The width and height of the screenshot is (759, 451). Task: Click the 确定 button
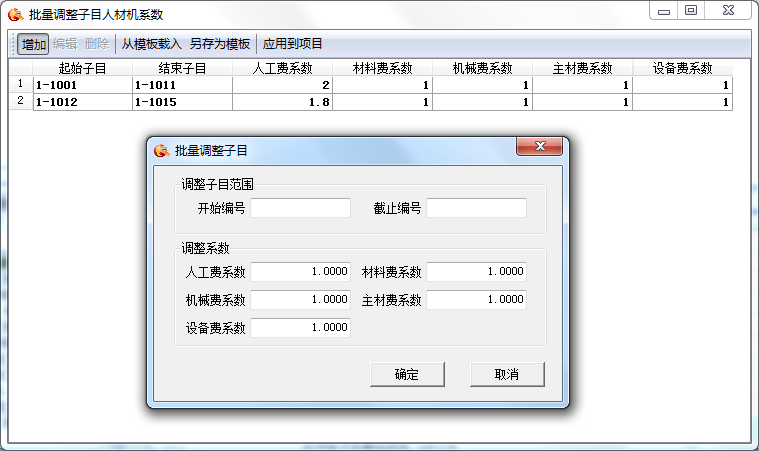coord(406,374)
